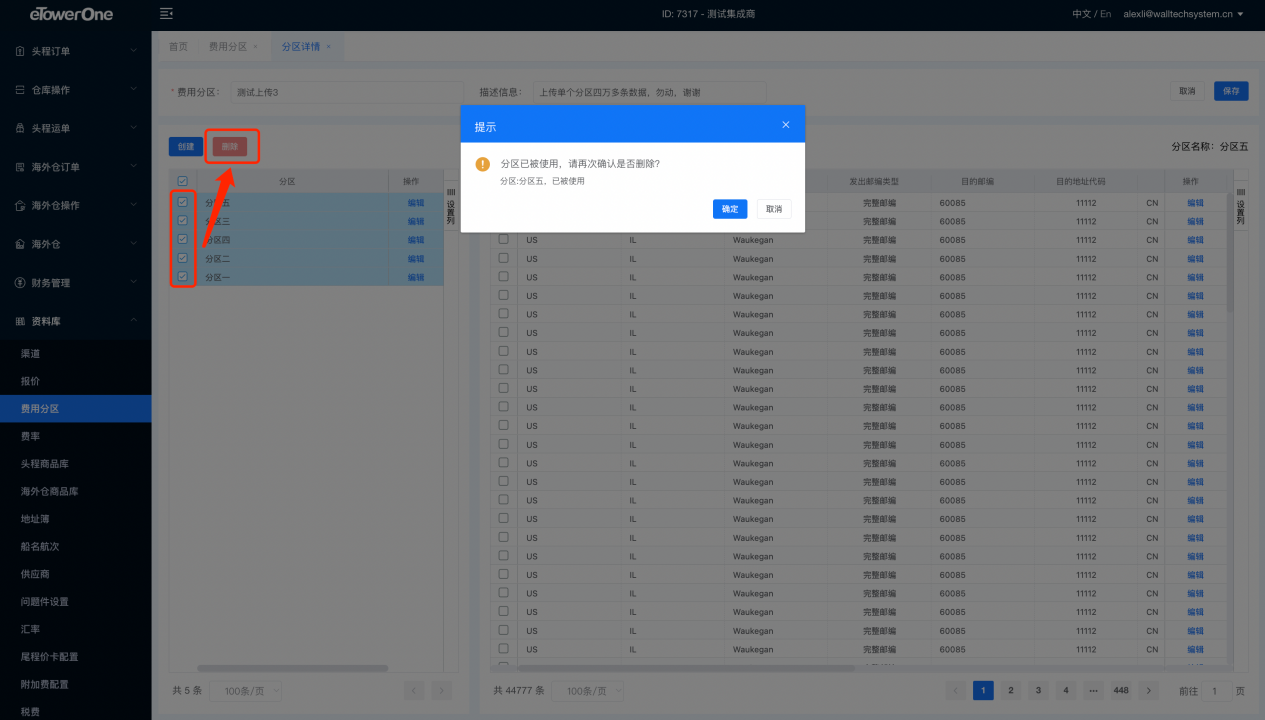Click the 财务管理 yuan icon
The height and width of the screenshot is (720, 1265).
coord(20,283)
